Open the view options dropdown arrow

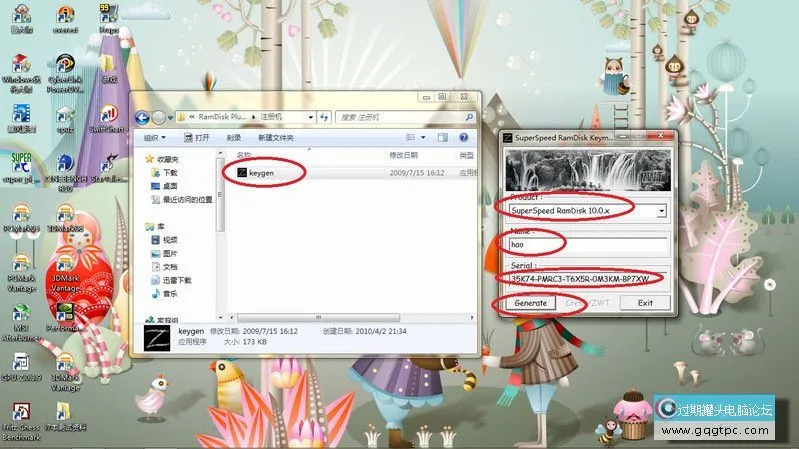pos(423,138)
